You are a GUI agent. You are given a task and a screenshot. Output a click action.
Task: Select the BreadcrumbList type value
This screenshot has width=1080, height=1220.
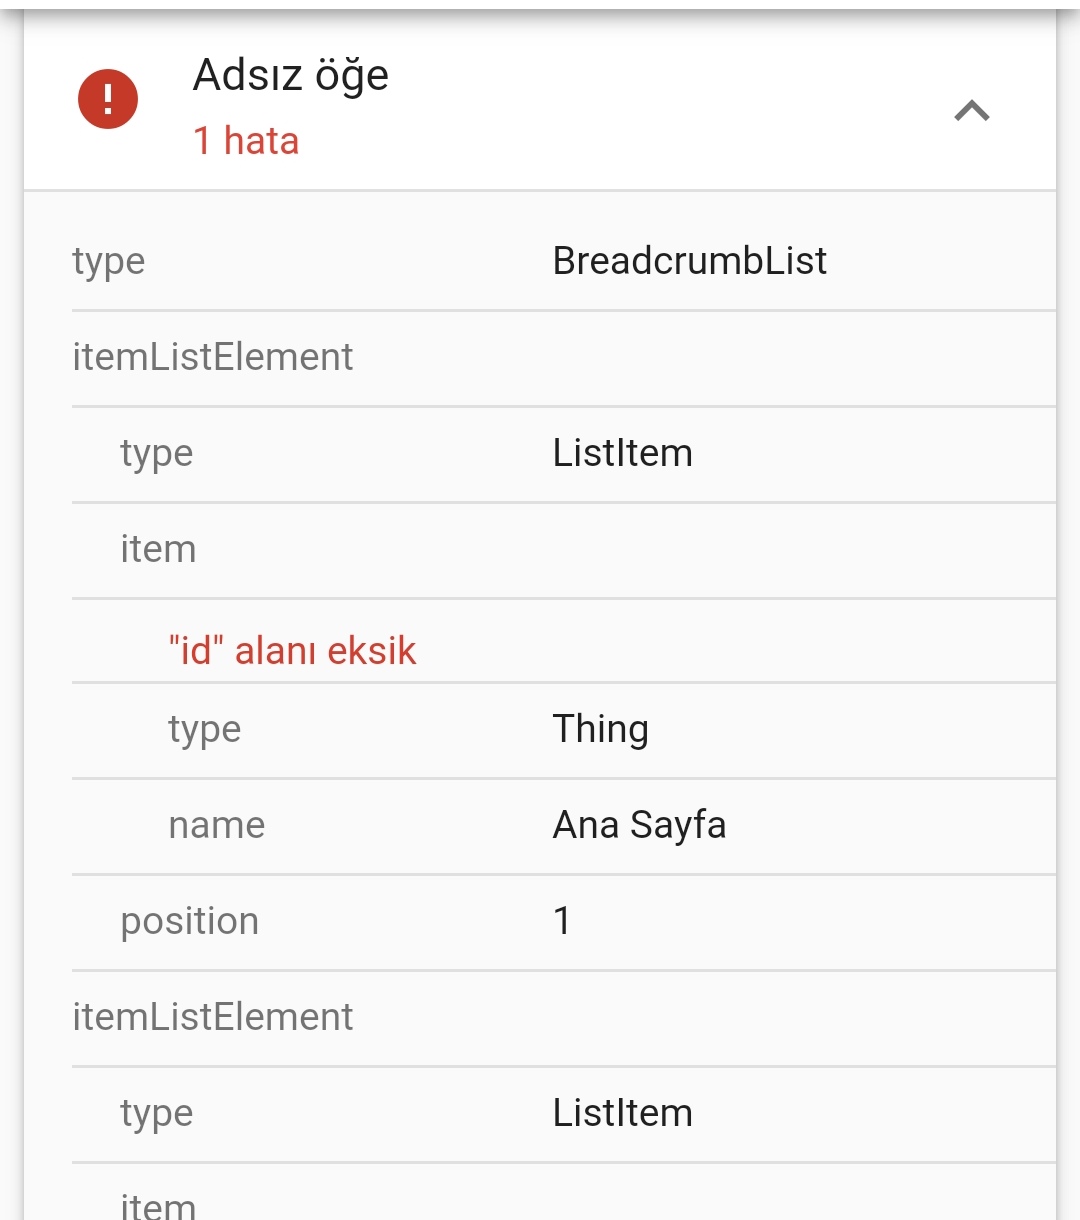click(690, 261)
